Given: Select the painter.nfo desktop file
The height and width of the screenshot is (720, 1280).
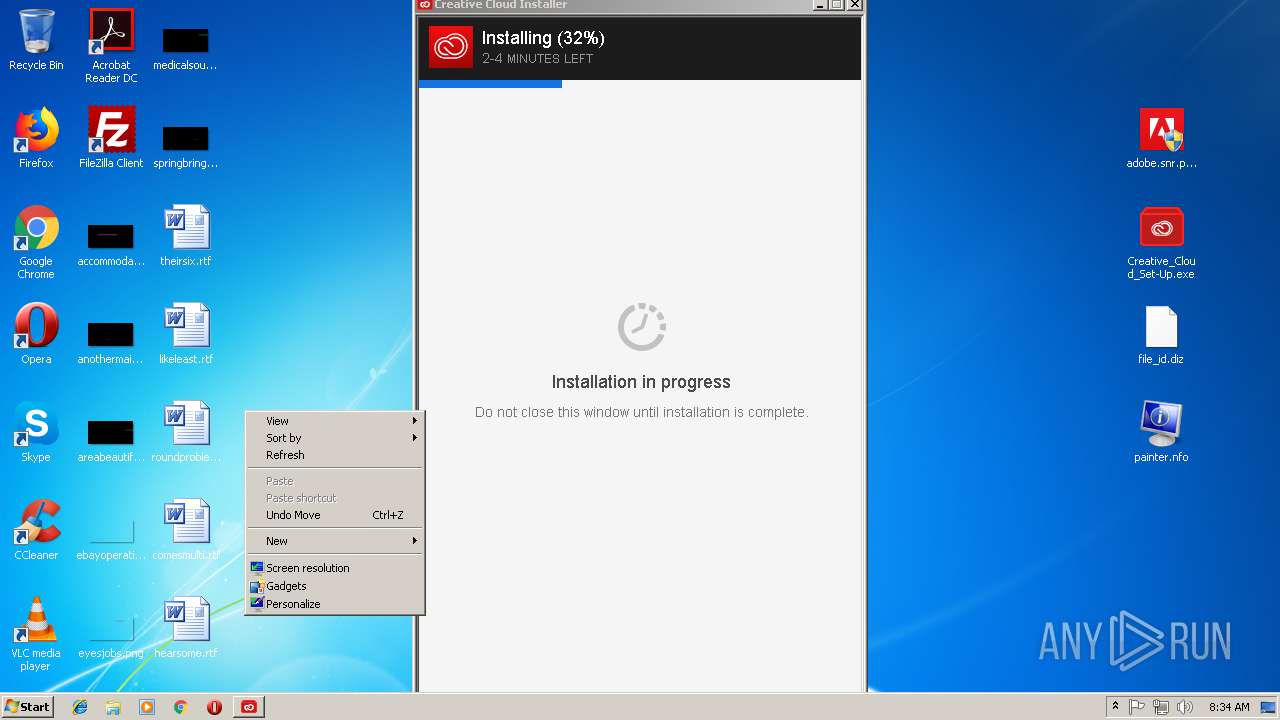Looking at the screenshot, I should click(x=1161, y=432).
